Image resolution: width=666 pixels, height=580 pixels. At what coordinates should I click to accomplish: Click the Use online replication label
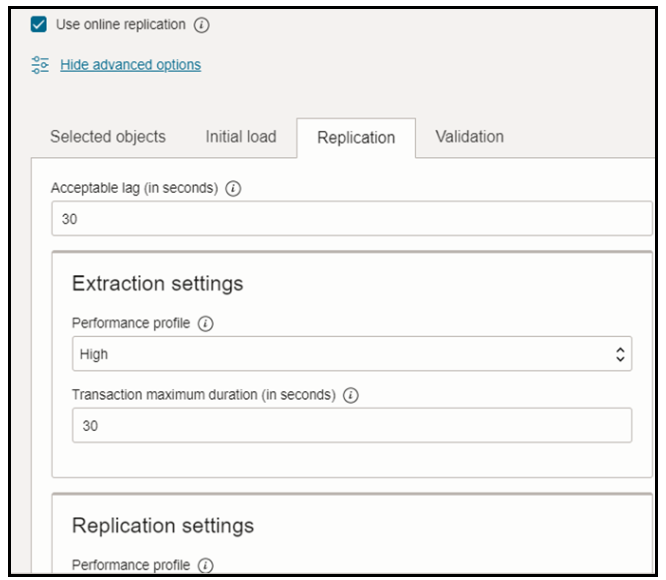tap(121, 25)
